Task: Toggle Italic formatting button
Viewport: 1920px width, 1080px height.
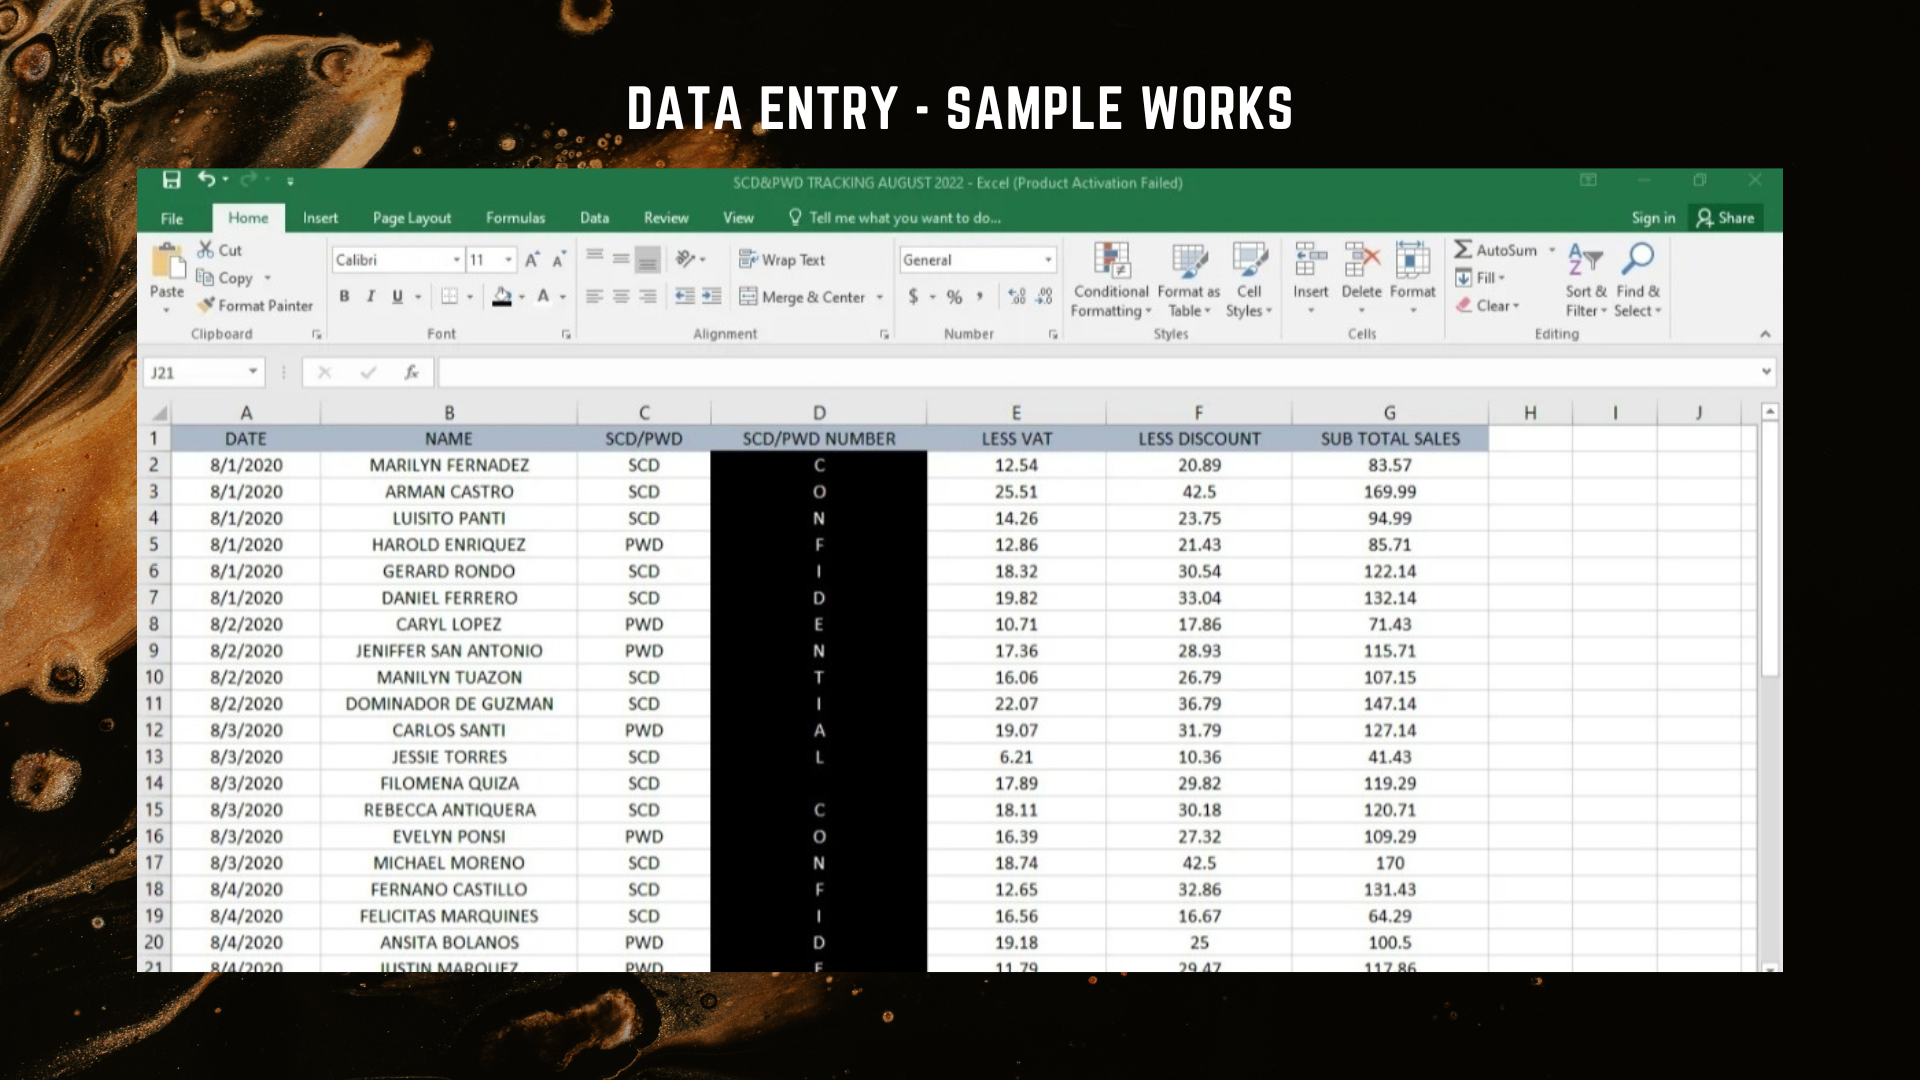Action: 370,296
